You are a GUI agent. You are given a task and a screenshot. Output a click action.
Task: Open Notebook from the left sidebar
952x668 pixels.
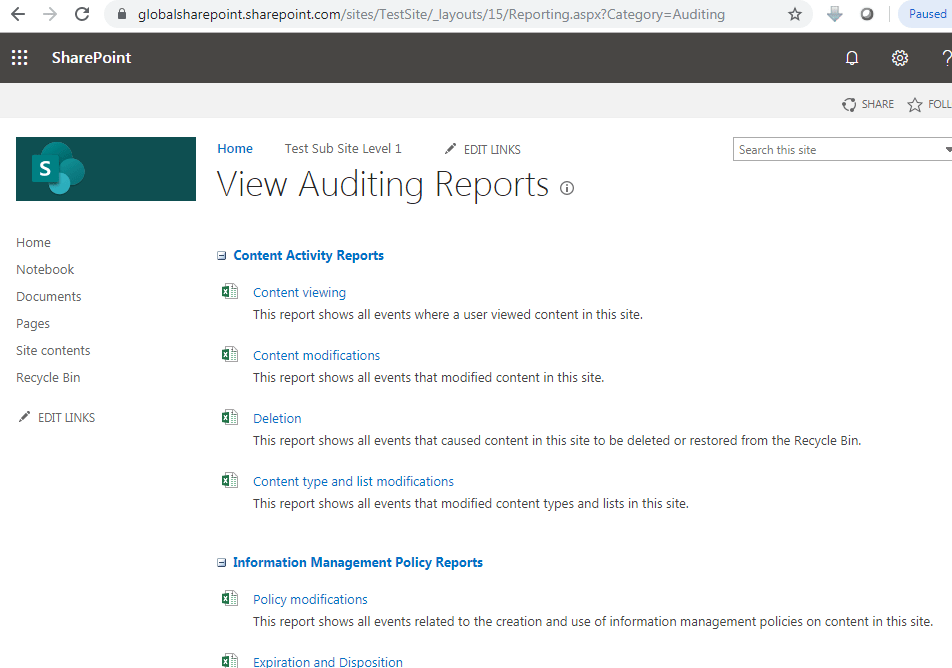[x=45, y=269]
